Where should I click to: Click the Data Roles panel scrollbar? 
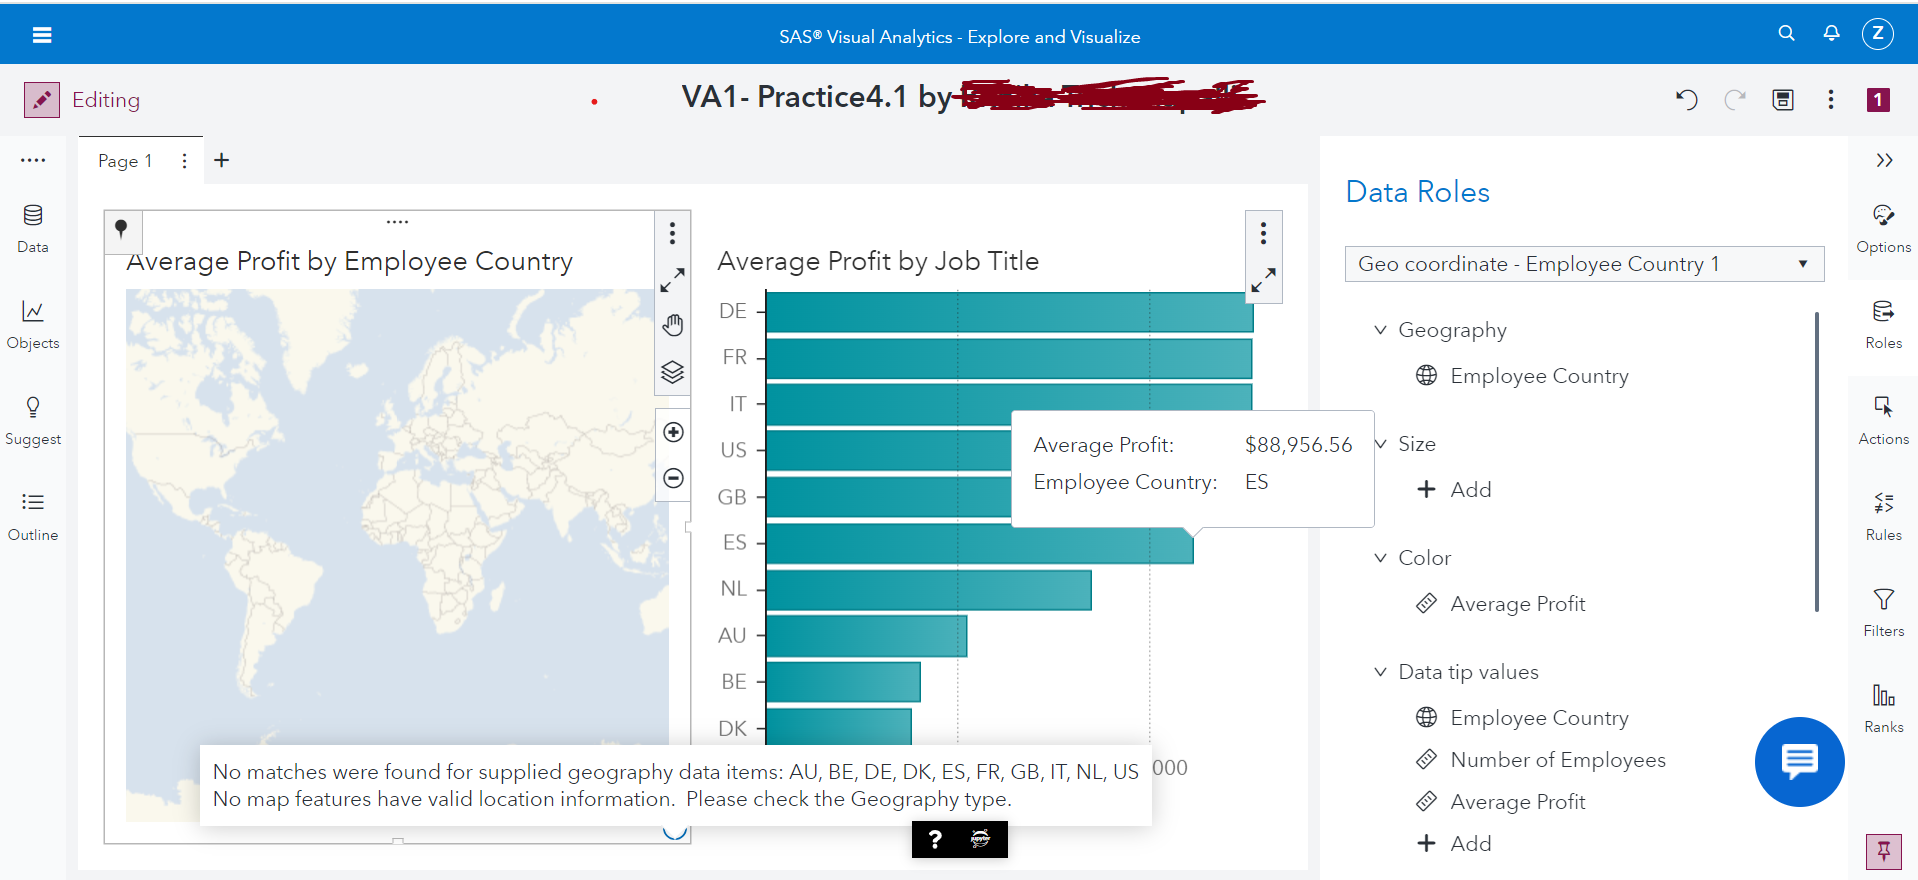coord(1816,460)
